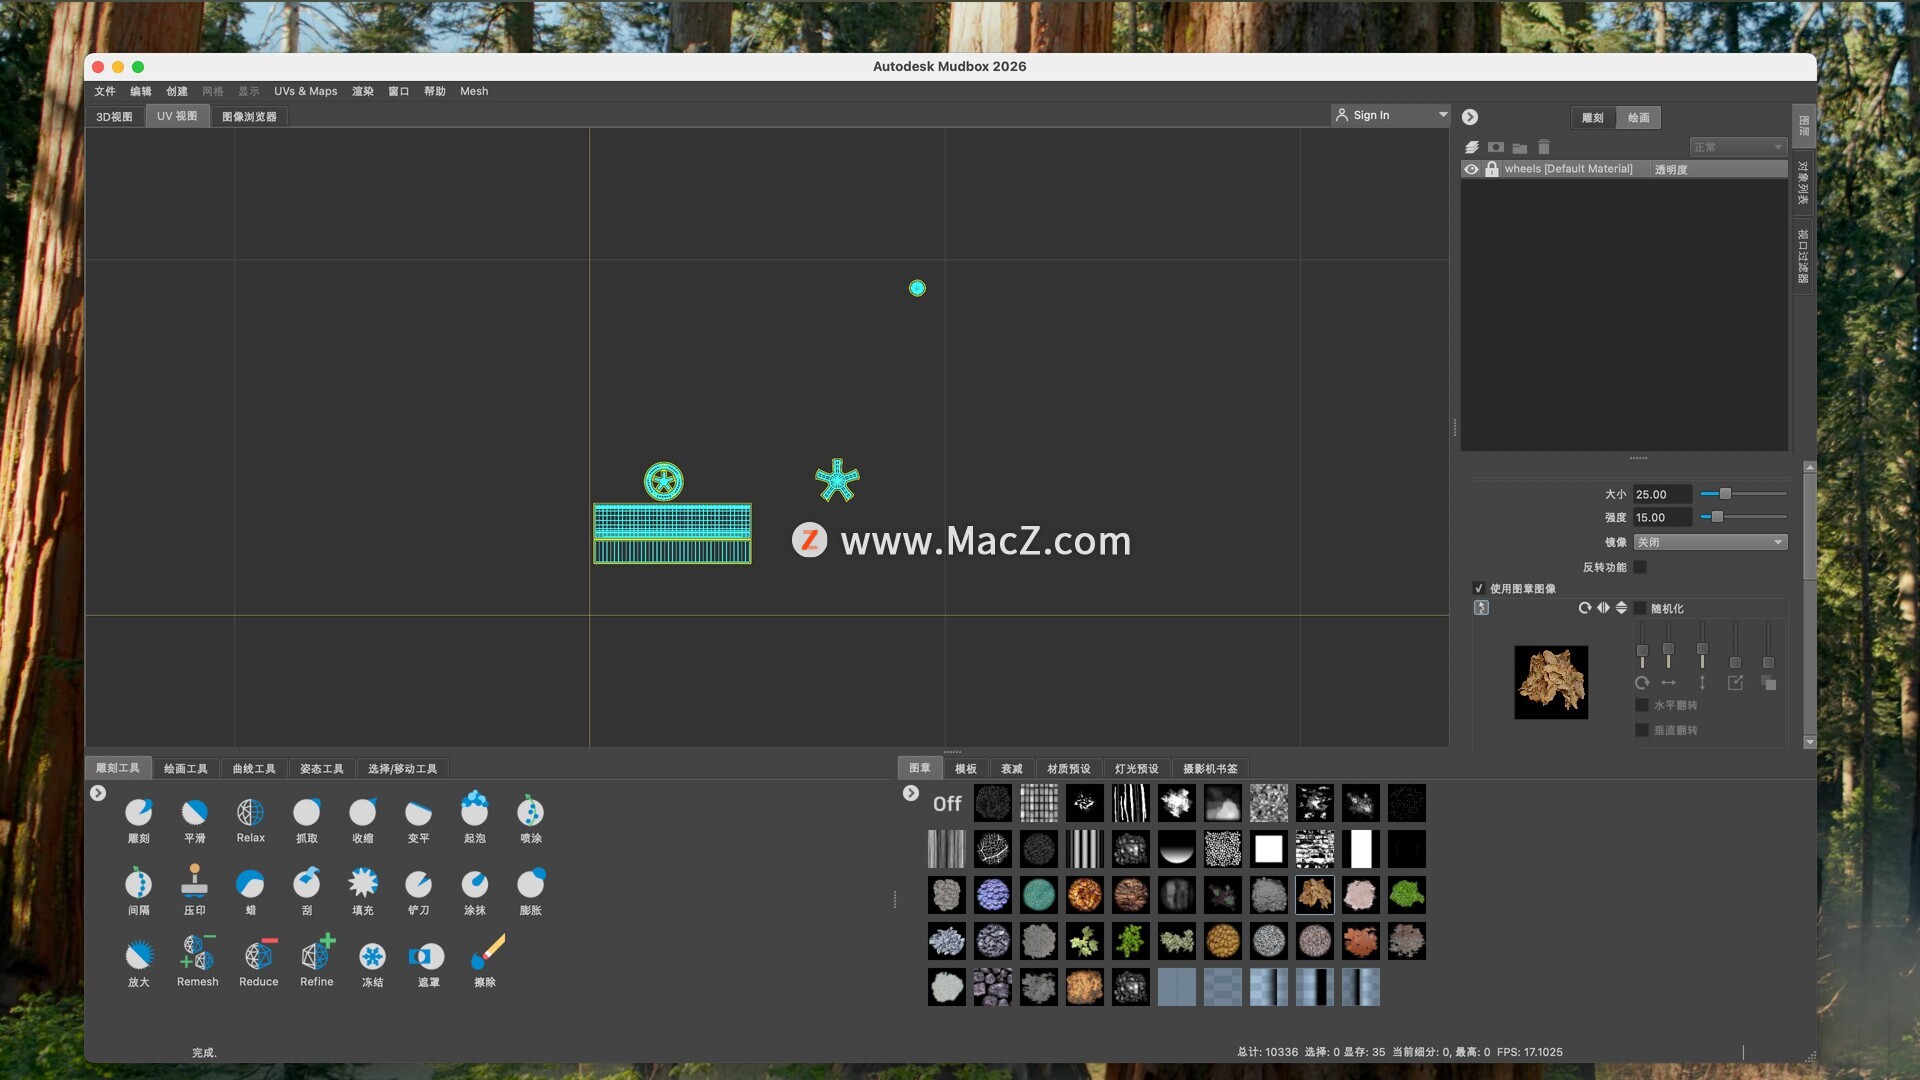Image resolution: width=1920 pixels, height=1080 pixels.
Task: Click the rotate stamp icon
Action: tap(1584, 608)
